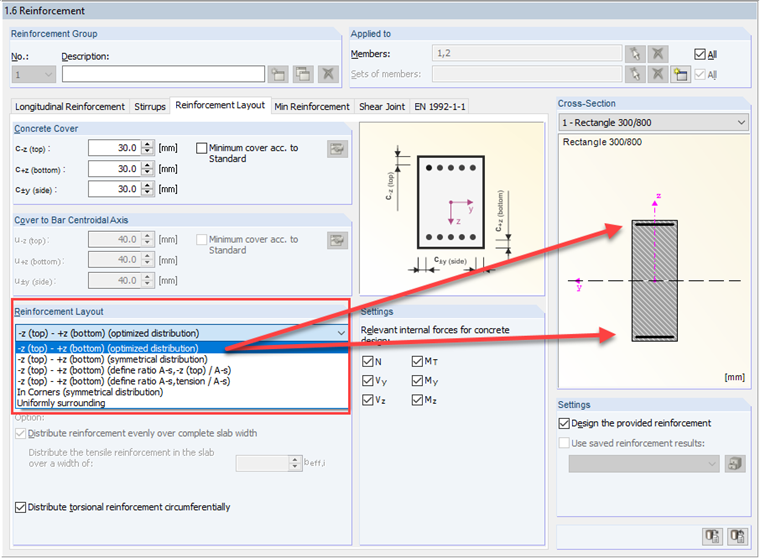Select the Reinforcement Layout tab

[220, 105]
